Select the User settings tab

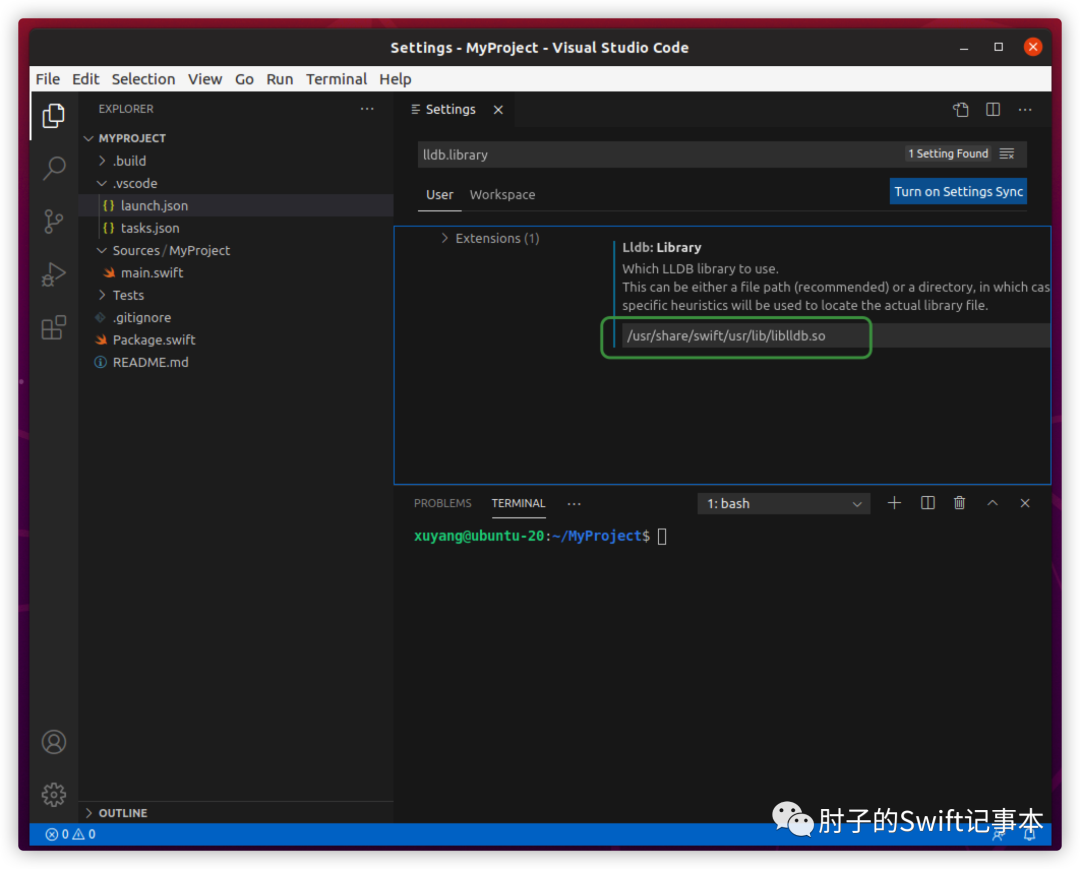click(x=439, y=195)
